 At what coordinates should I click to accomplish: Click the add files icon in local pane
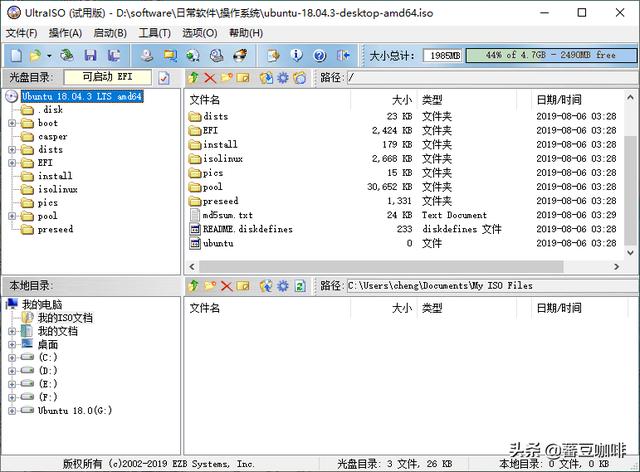click(266, 286)
